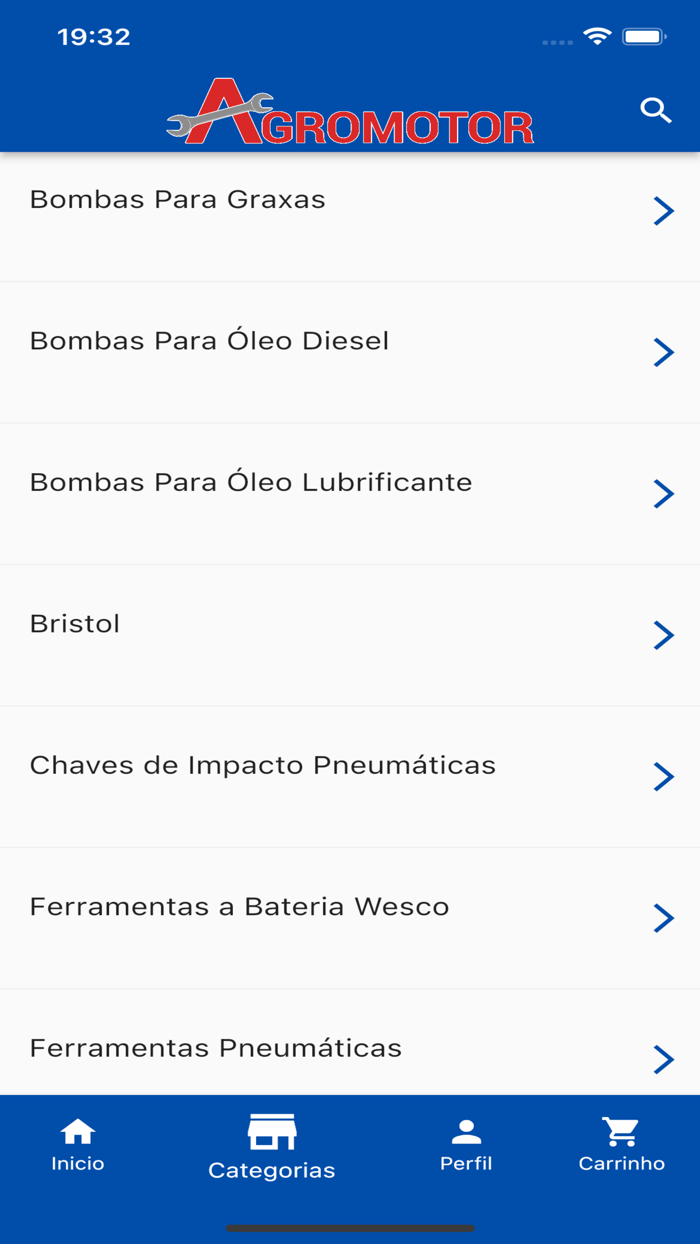Tap the clock showing 19:32
Screen dimensions: 700x1244
pos(96,36)
